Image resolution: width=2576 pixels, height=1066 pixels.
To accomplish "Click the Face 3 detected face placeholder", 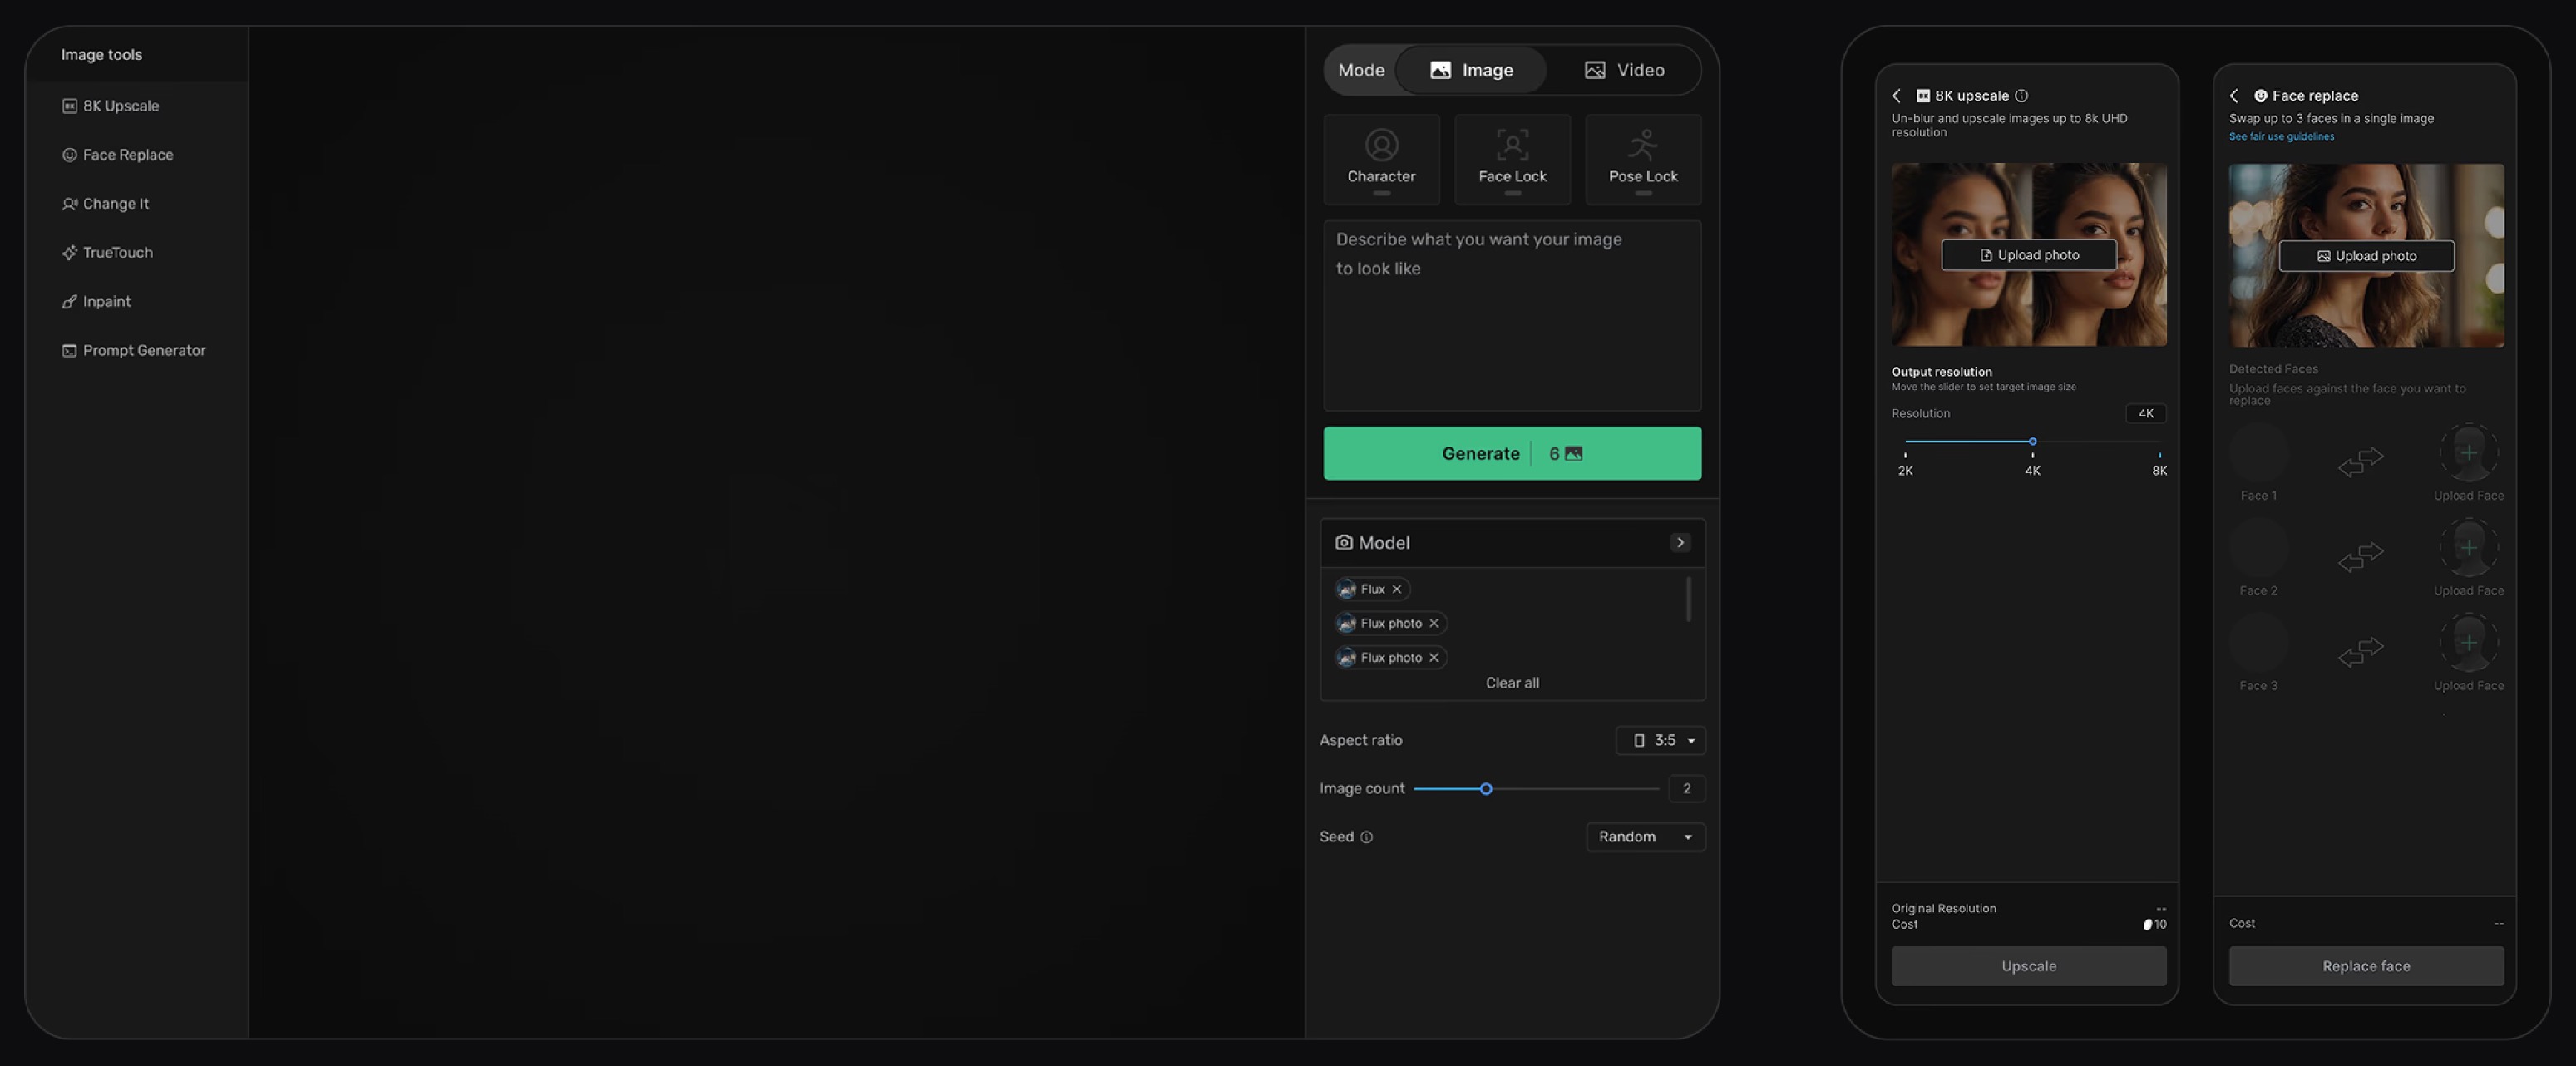I will (x=2258, y=644).
